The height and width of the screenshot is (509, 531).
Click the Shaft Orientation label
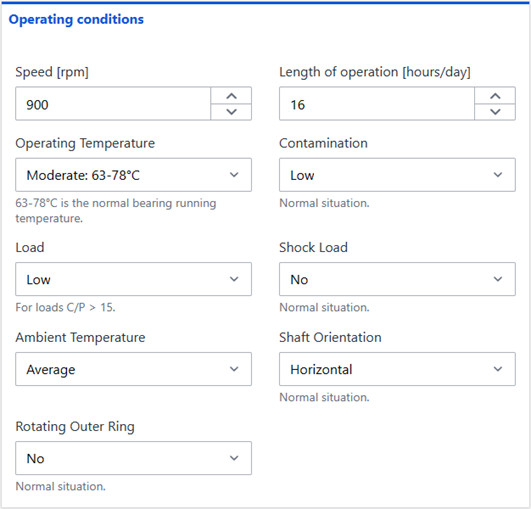click(330, 337)
